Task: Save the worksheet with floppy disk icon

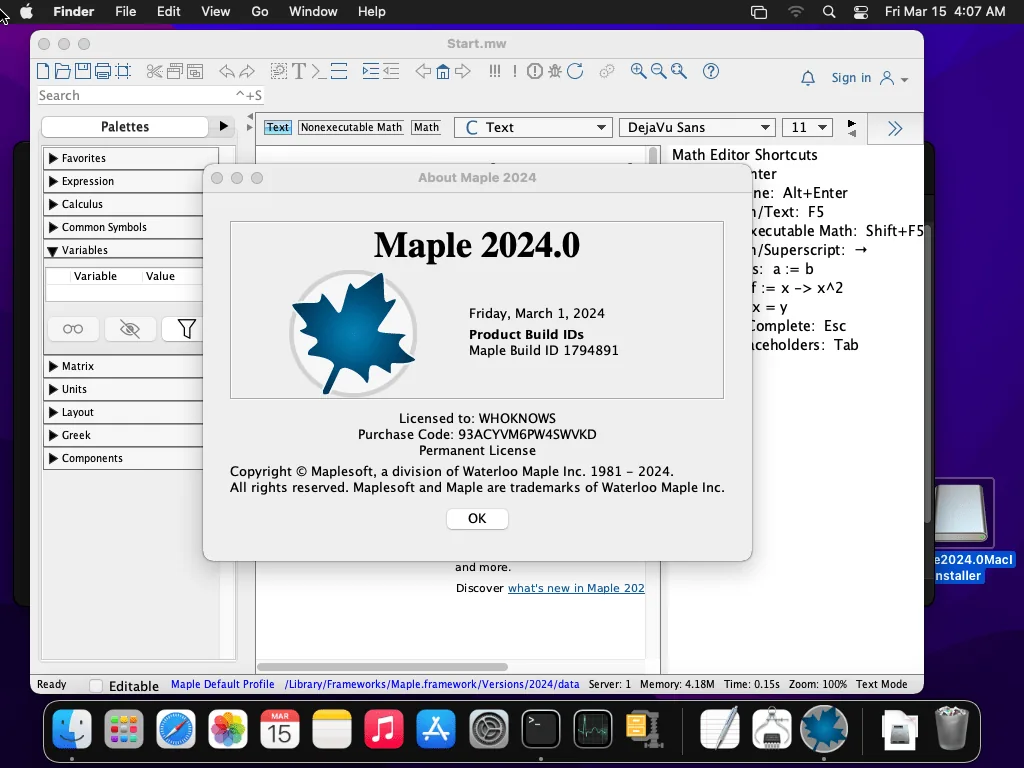Action: [83, 71]
